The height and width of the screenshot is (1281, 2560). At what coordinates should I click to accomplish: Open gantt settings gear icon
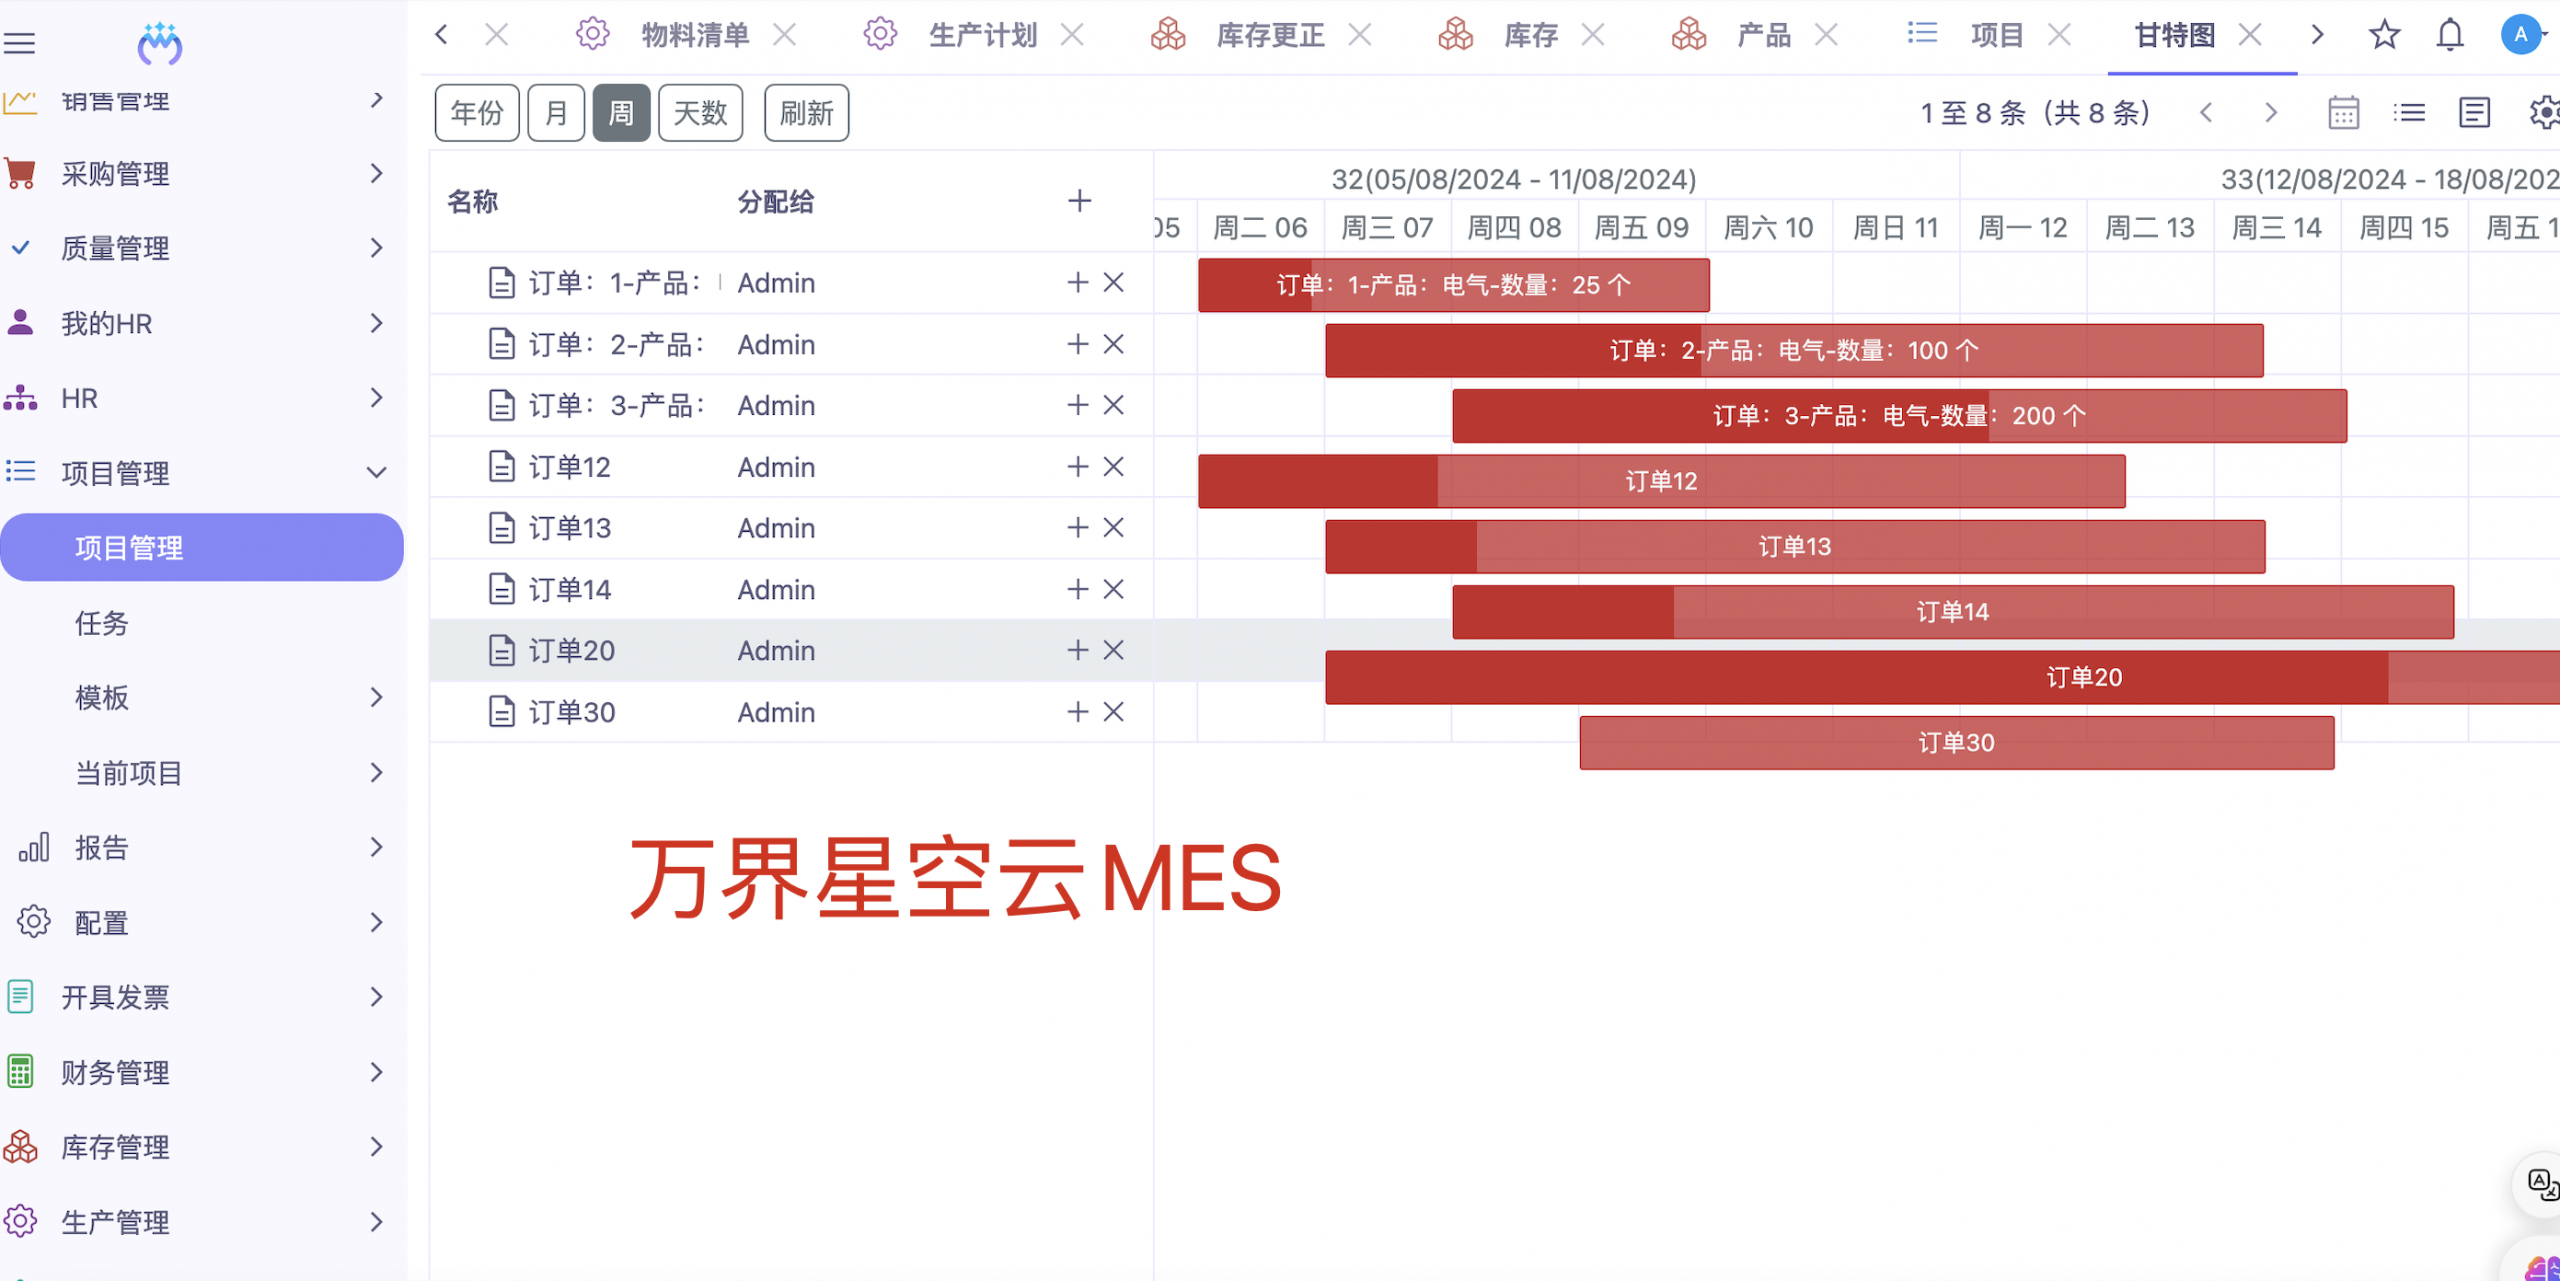pyautogui.click(x=2544, y=113)
